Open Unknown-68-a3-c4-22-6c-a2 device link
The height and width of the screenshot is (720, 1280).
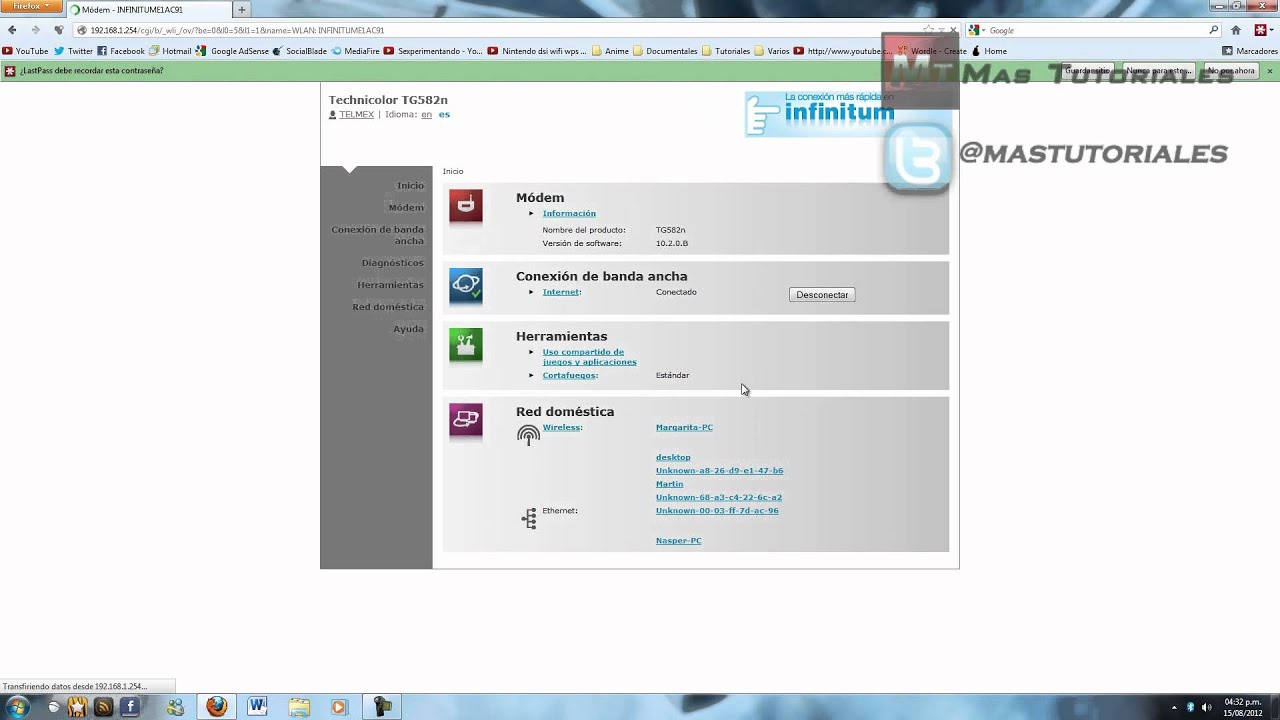click(718, 497)
